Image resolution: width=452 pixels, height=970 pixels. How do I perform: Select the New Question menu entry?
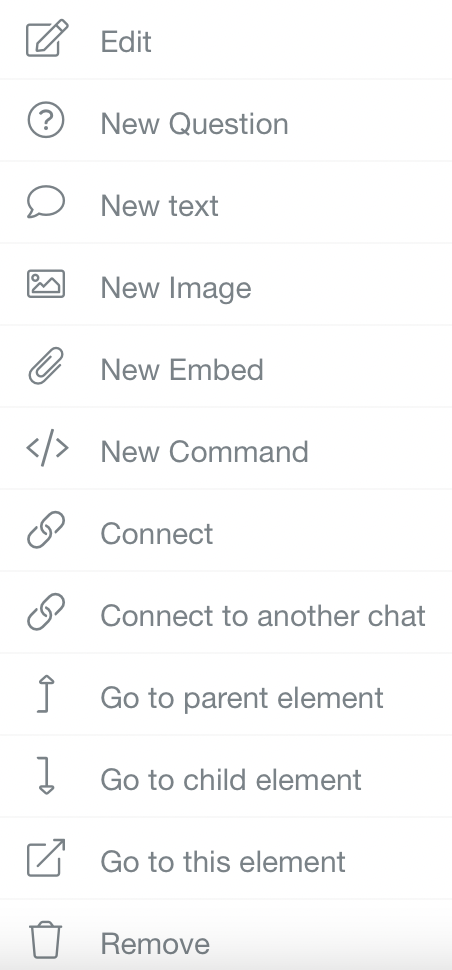tap(226, 120)
